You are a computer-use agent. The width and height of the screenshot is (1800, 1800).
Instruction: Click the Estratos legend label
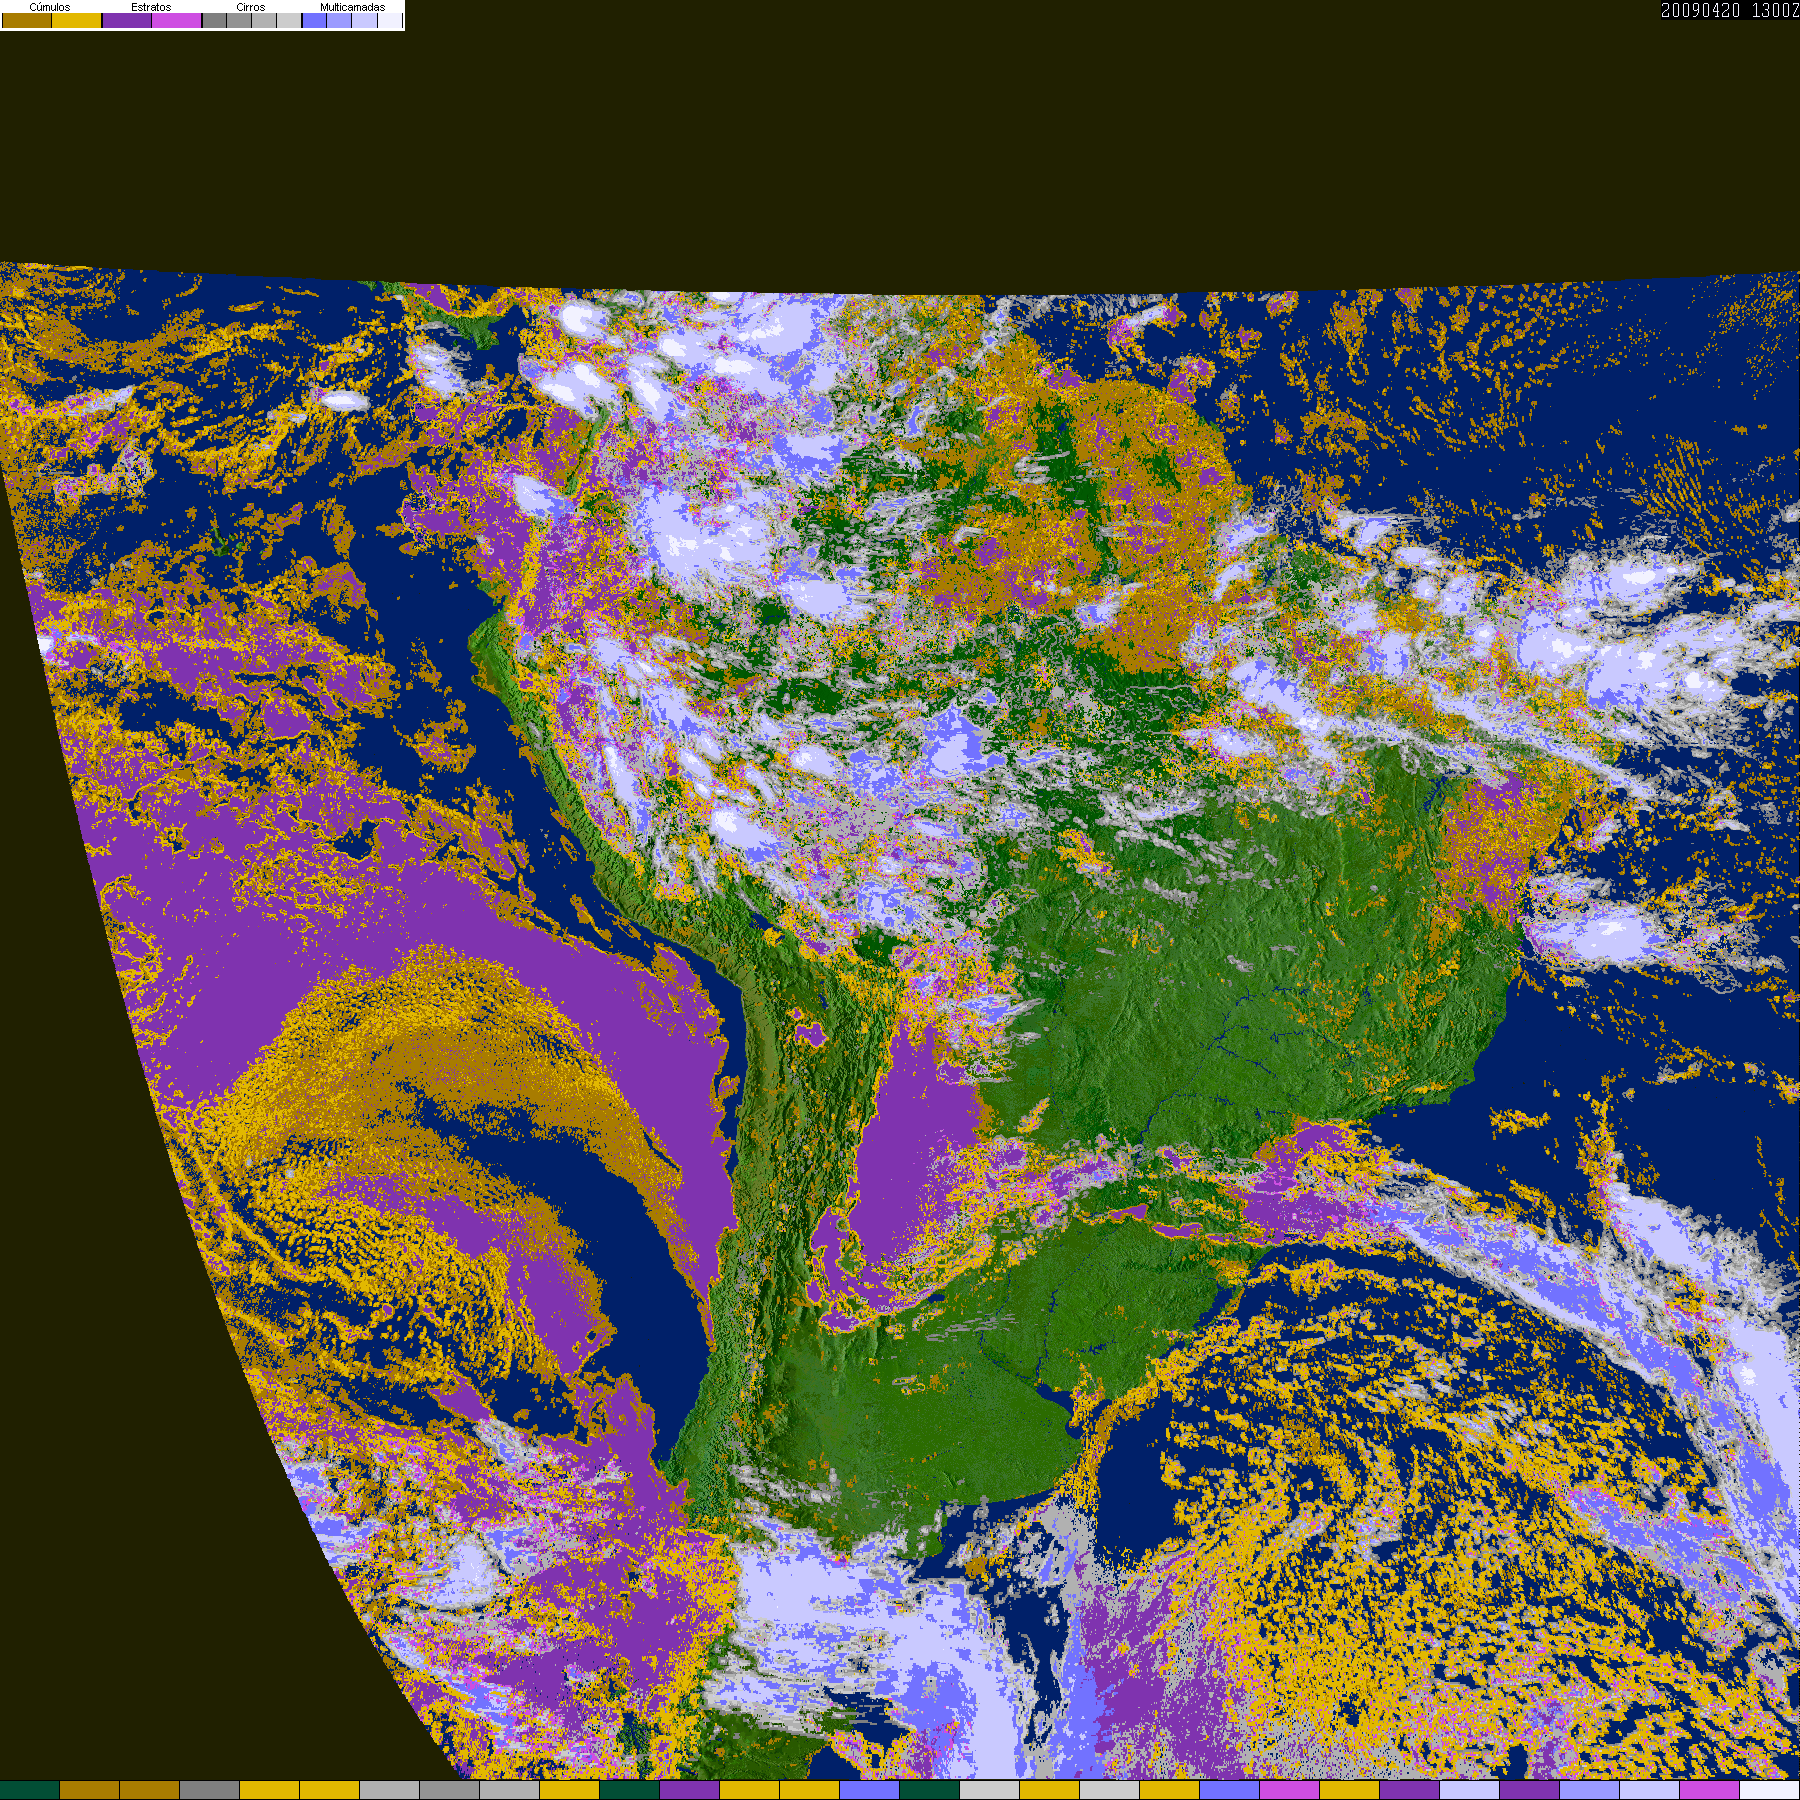tap(151, 7)
